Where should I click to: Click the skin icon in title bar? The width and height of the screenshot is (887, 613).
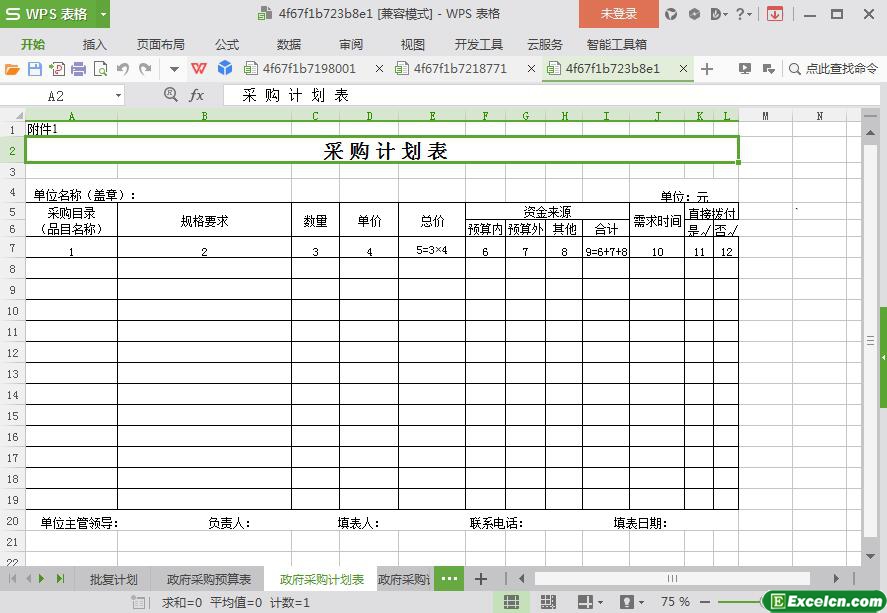click(x=671, y=14)
